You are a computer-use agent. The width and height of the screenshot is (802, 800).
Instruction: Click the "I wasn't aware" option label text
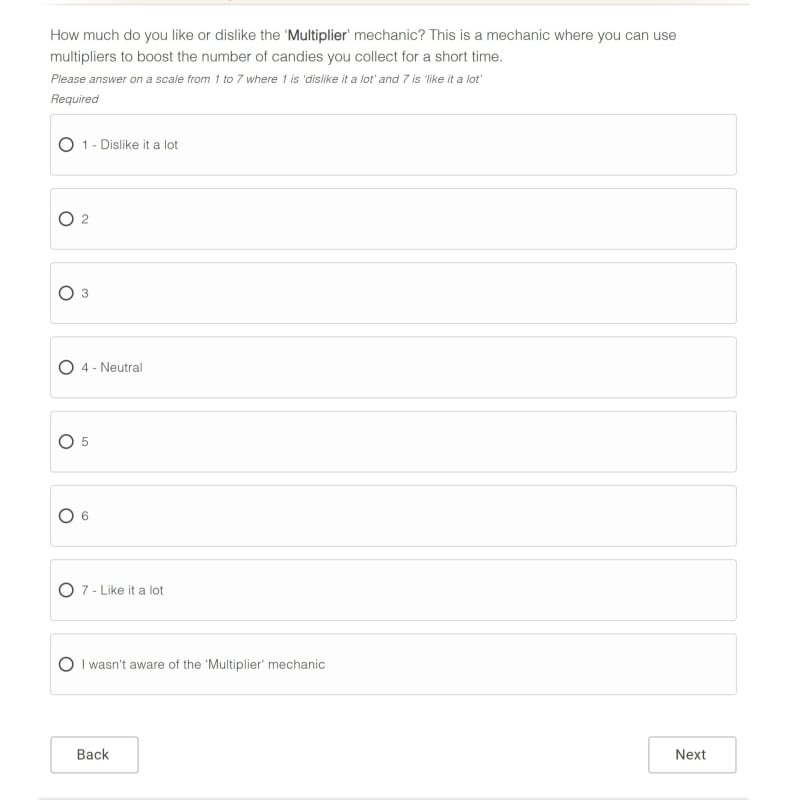point(203,664)
